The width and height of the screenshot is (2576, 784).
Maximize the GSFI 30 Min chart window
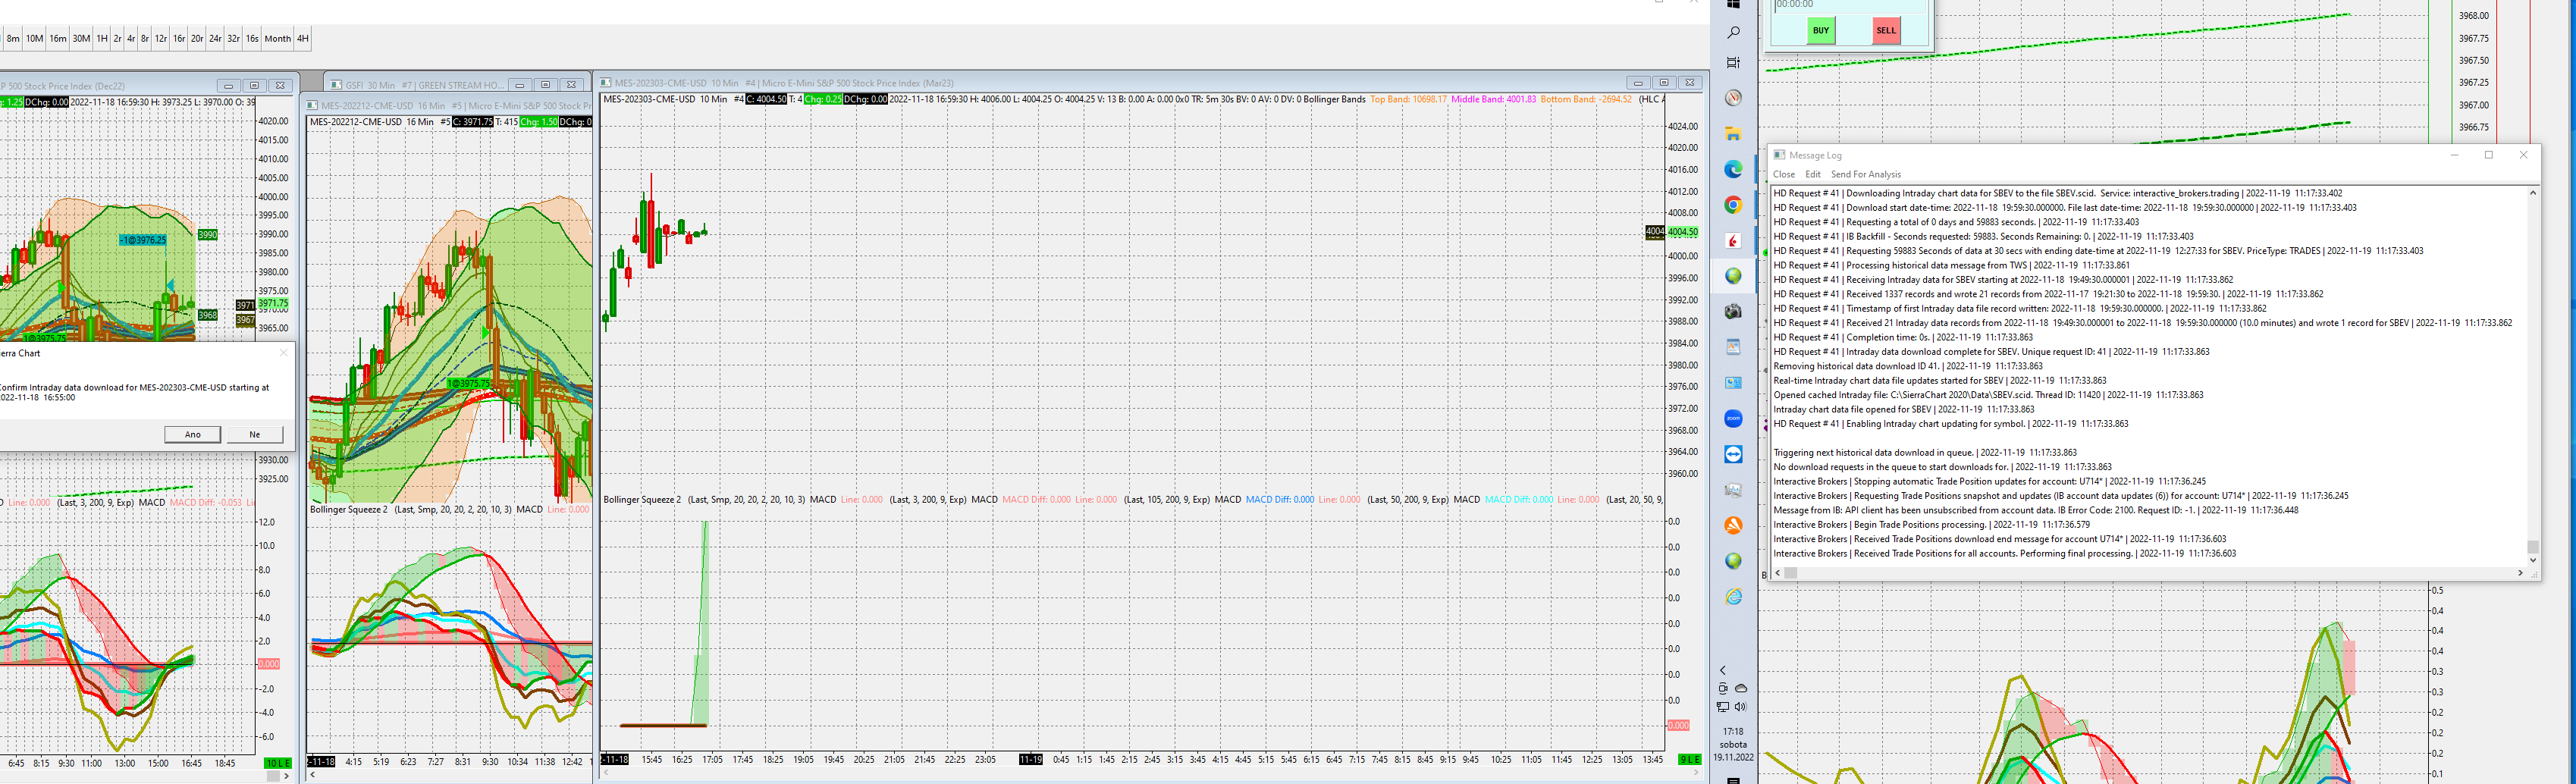point(545,85)
